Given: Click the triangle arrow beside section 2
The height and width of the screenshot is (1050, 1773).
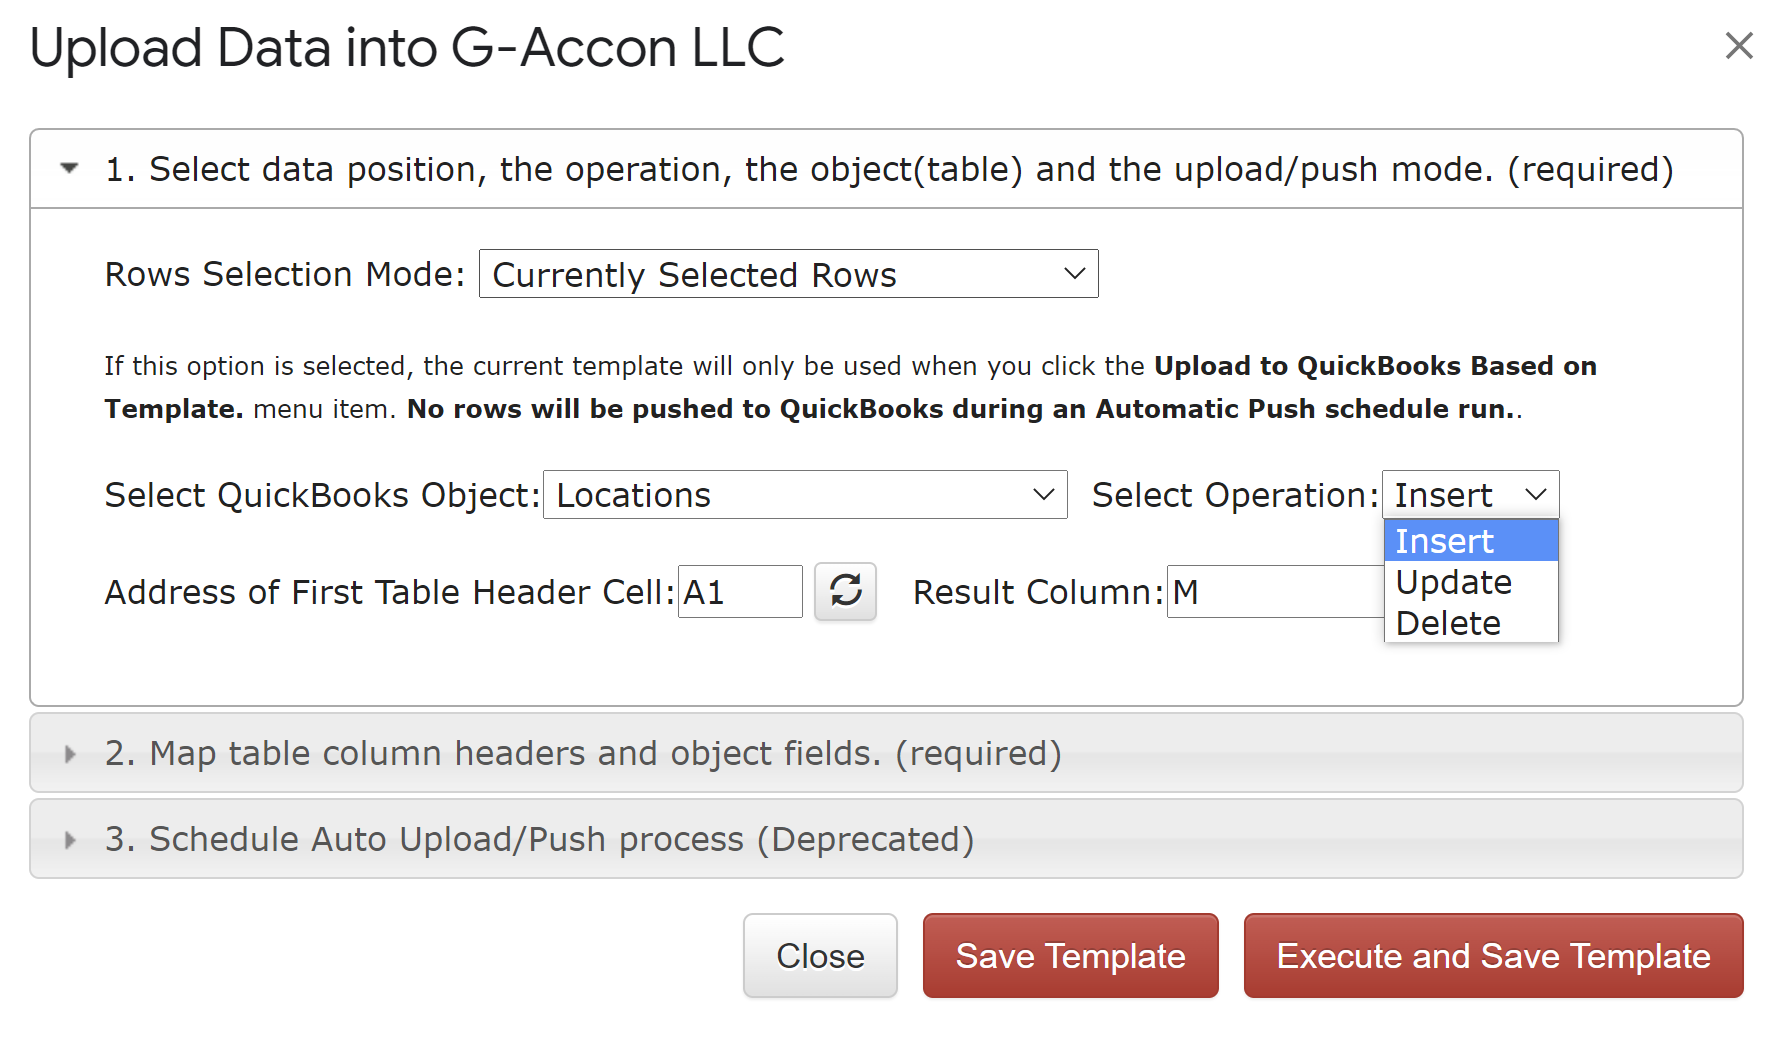Looking at the screenshot, I should click(69, 754).
